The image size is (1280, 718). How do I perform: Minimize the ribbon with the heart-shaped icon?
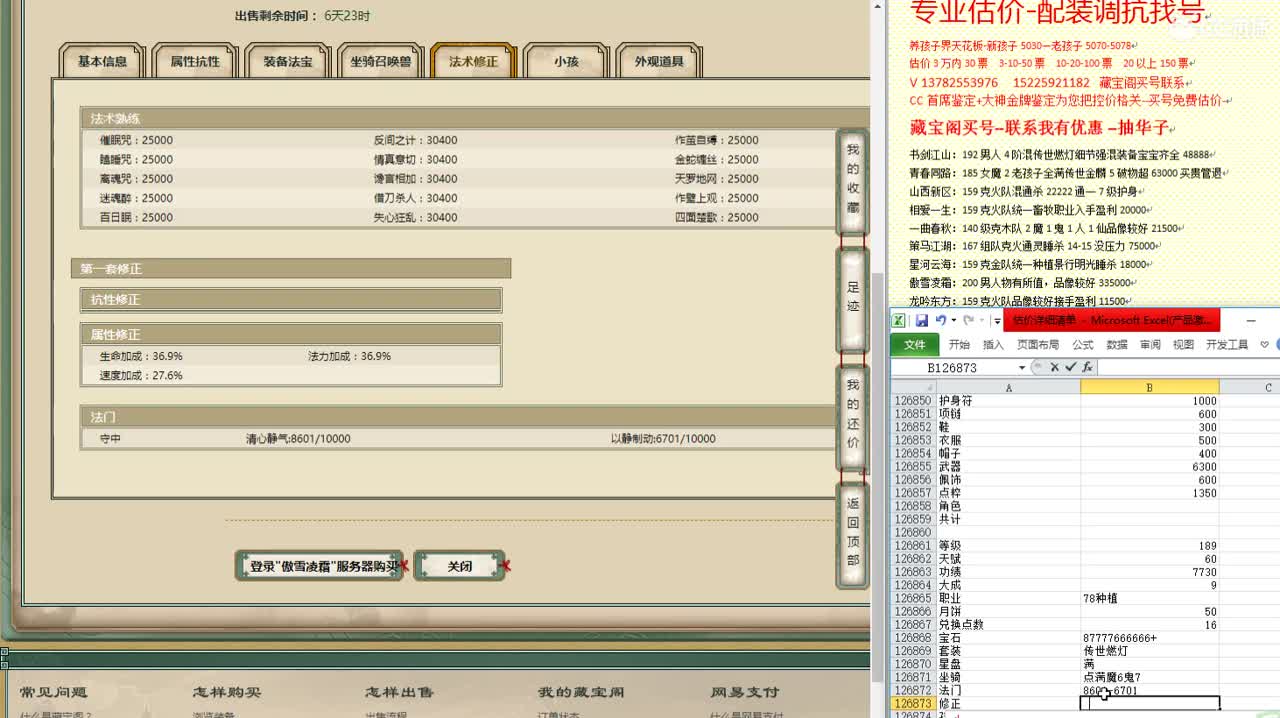click(1264, 344)
